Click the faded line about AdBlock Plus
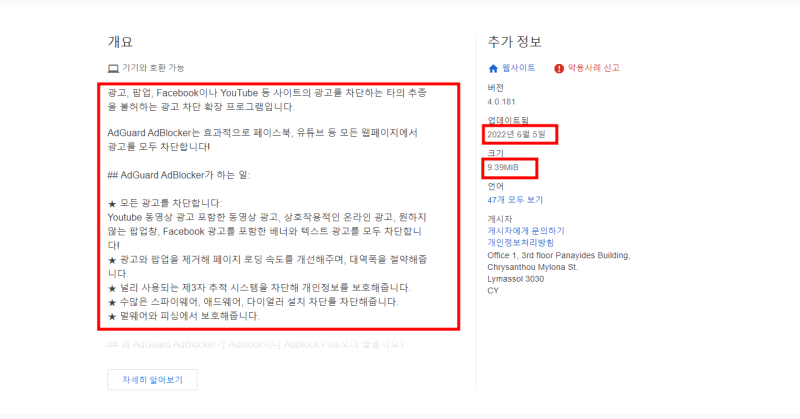The height and width of the screenshot is (419, 800). pos(256,344)
